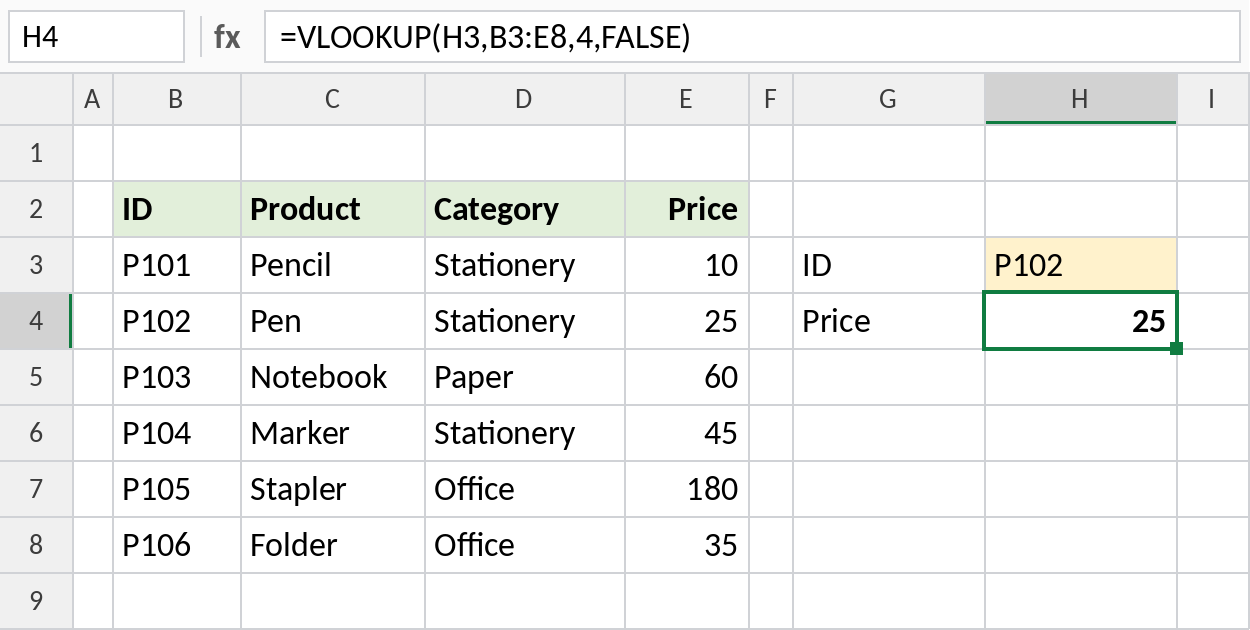Click the Product header cell
1250x630 pixels.
[333, 209]
